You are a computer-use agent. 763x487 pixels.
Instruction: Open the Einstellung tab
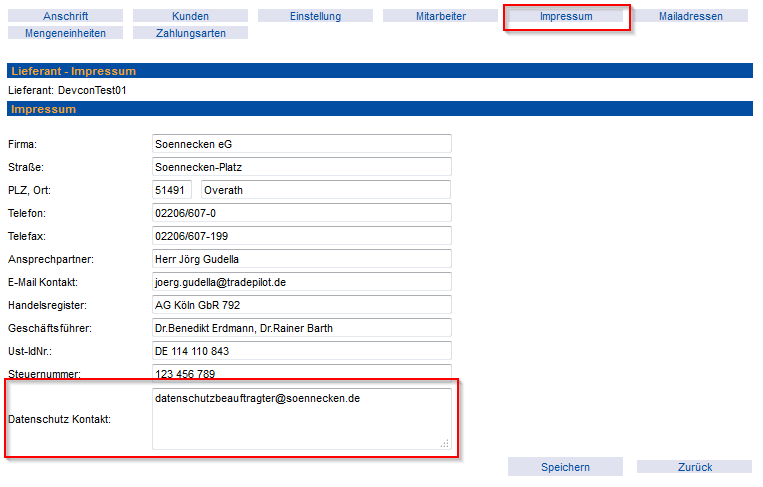click(x=315, y=16)
